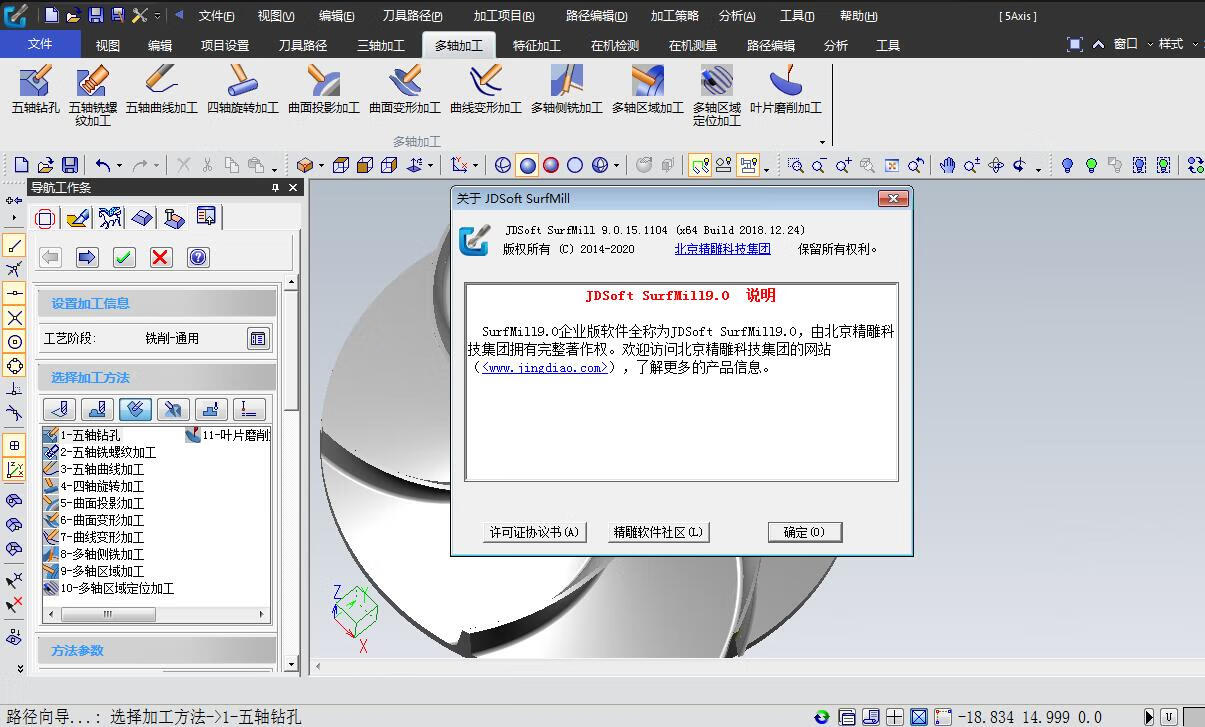1205x727 pixels.
Task: Toggle the crosshair icon in status bar
Action: point(895,717)
